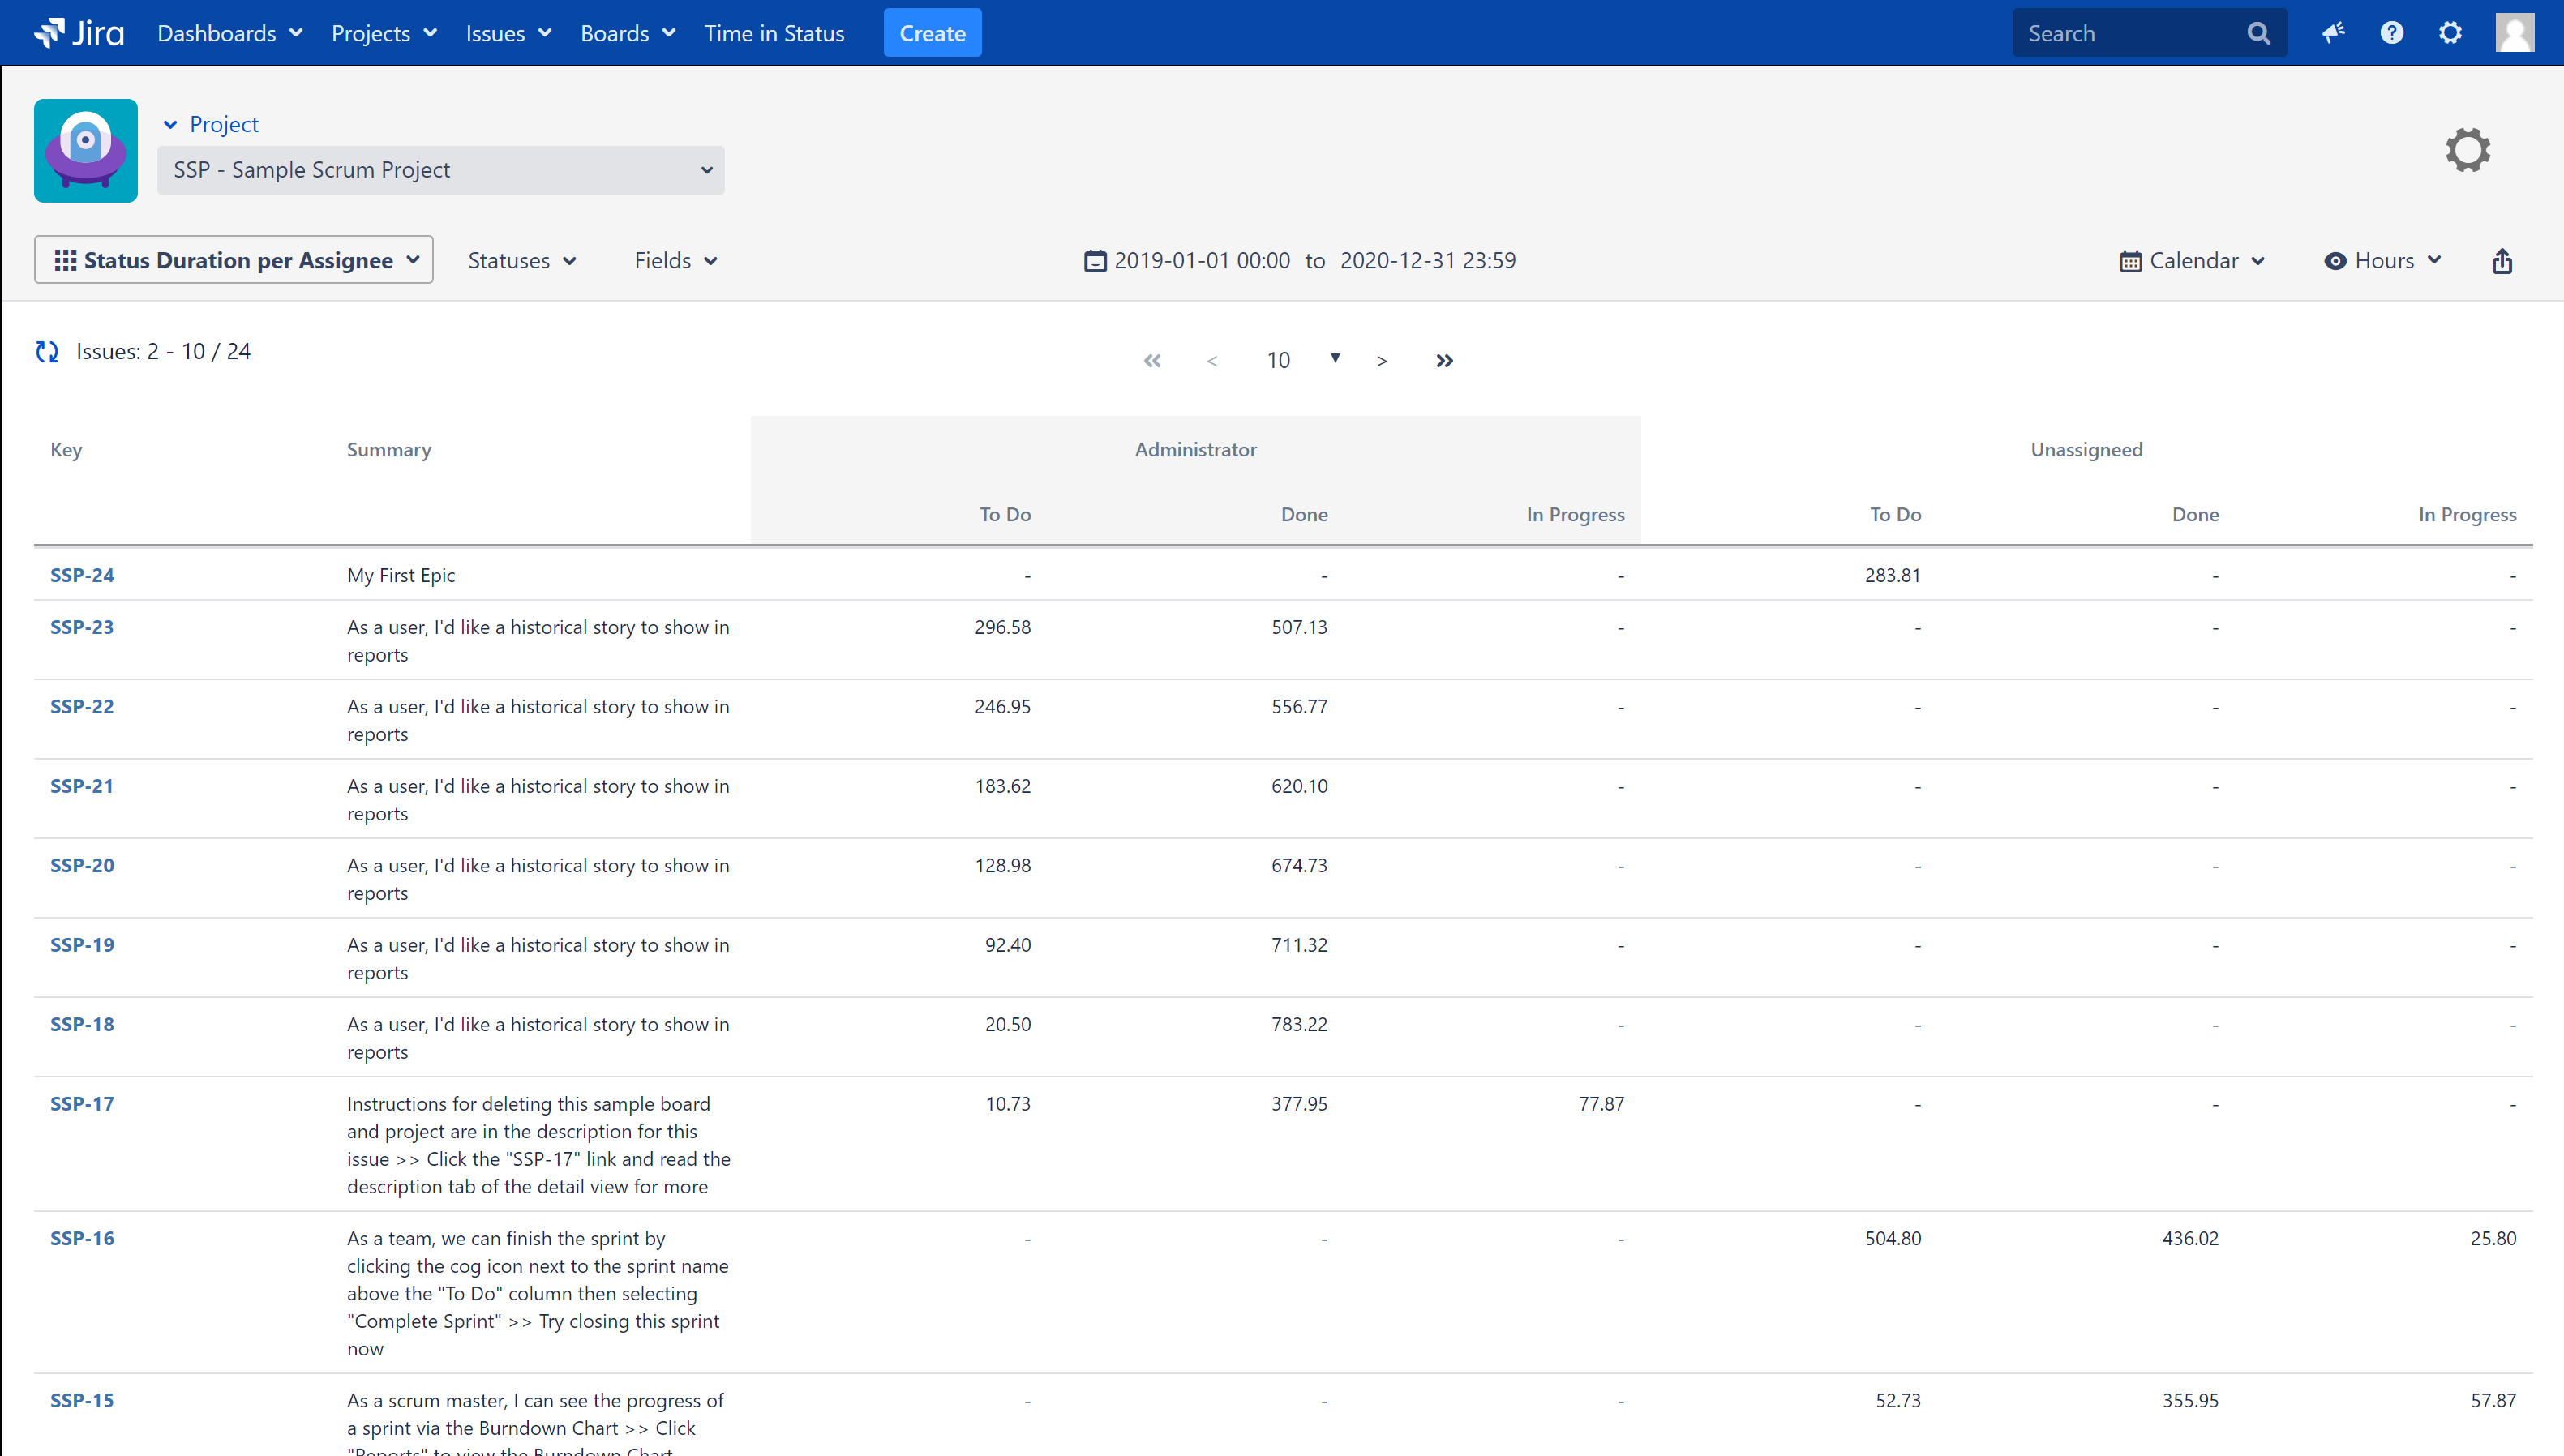2564x1456 pixels.
Task: Open Jira administration gear in navbar
Action: pos(2450,33)
